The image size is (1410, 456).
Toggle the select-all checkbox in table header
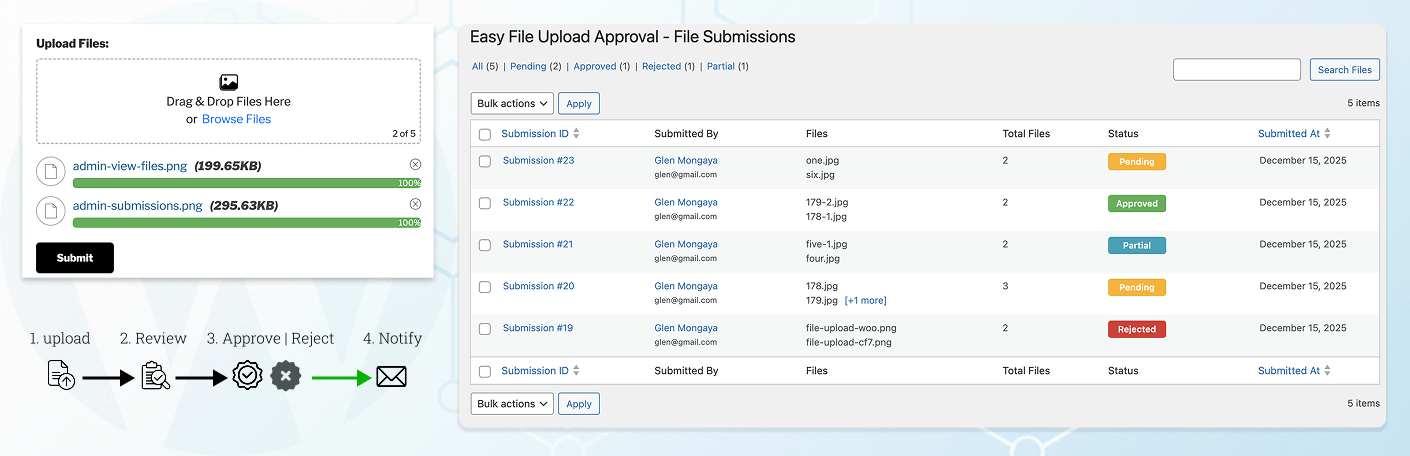485,134
